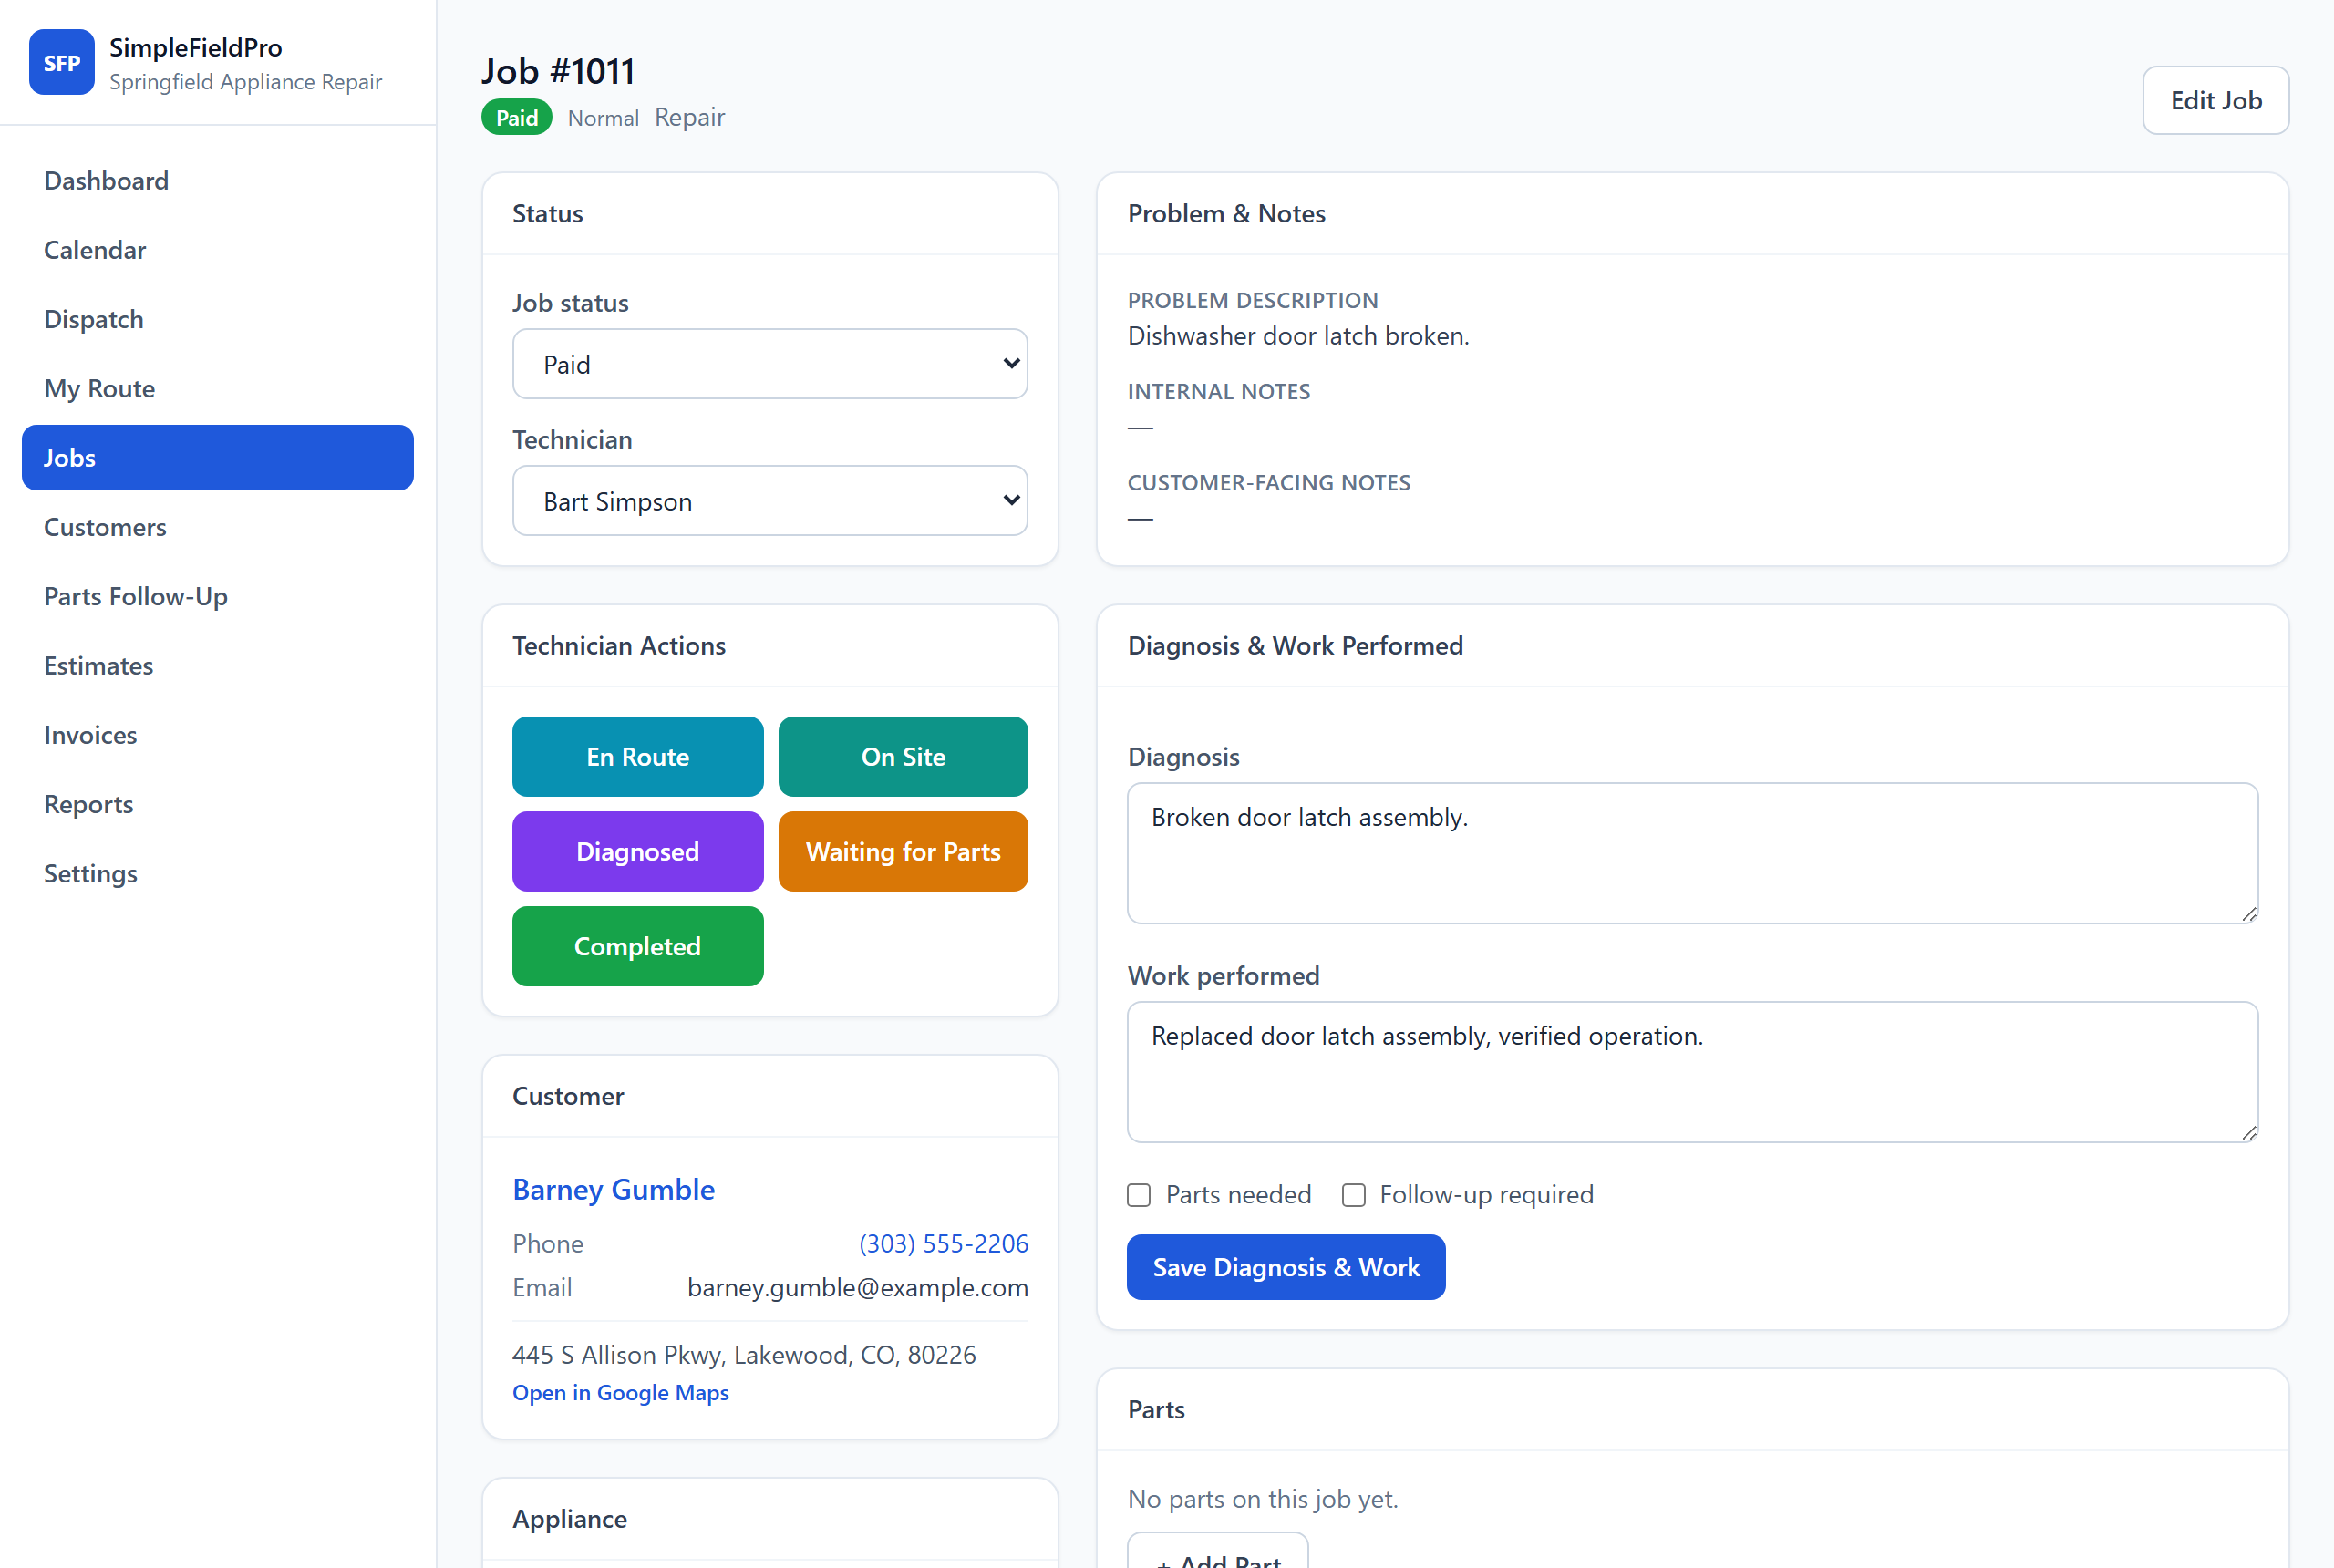This screenshot has width=2334, height=1568.
Task: Select the email barney.gumble@example.com
Action: click(x=857, y=1287)
